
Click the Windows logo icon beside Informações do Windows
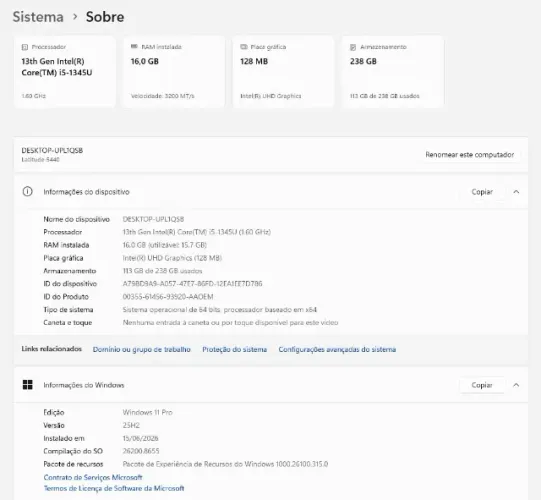[x=28, y=385]
